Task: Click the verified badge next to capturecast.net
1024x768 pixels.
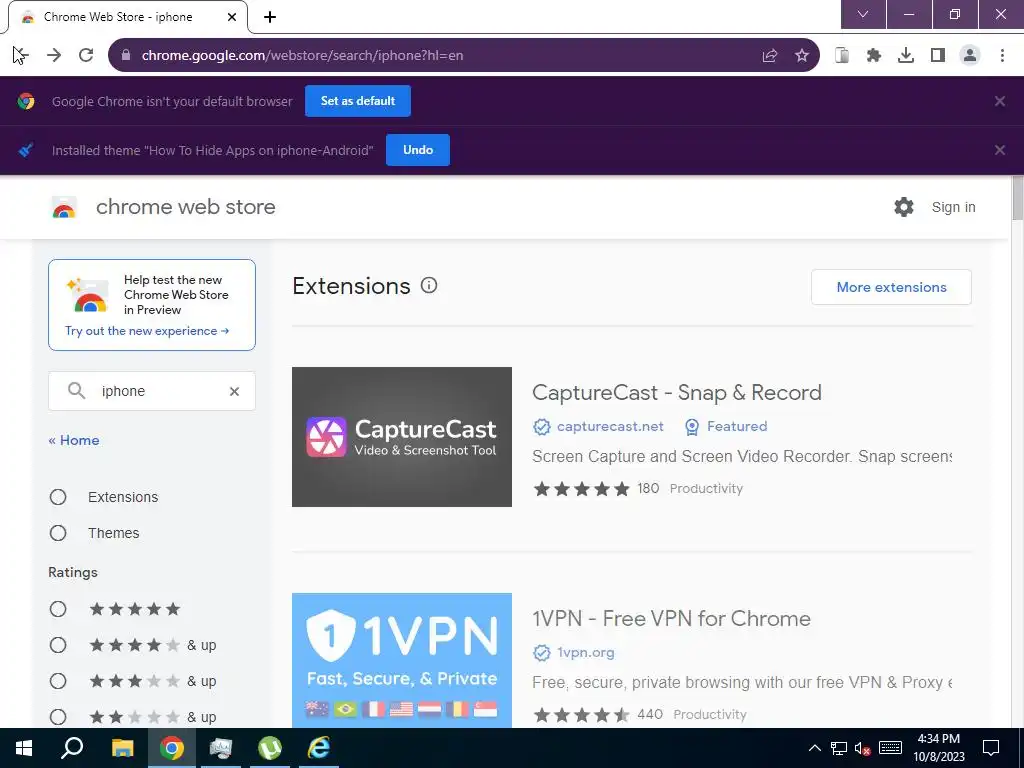Action: [x=541, y=426]
